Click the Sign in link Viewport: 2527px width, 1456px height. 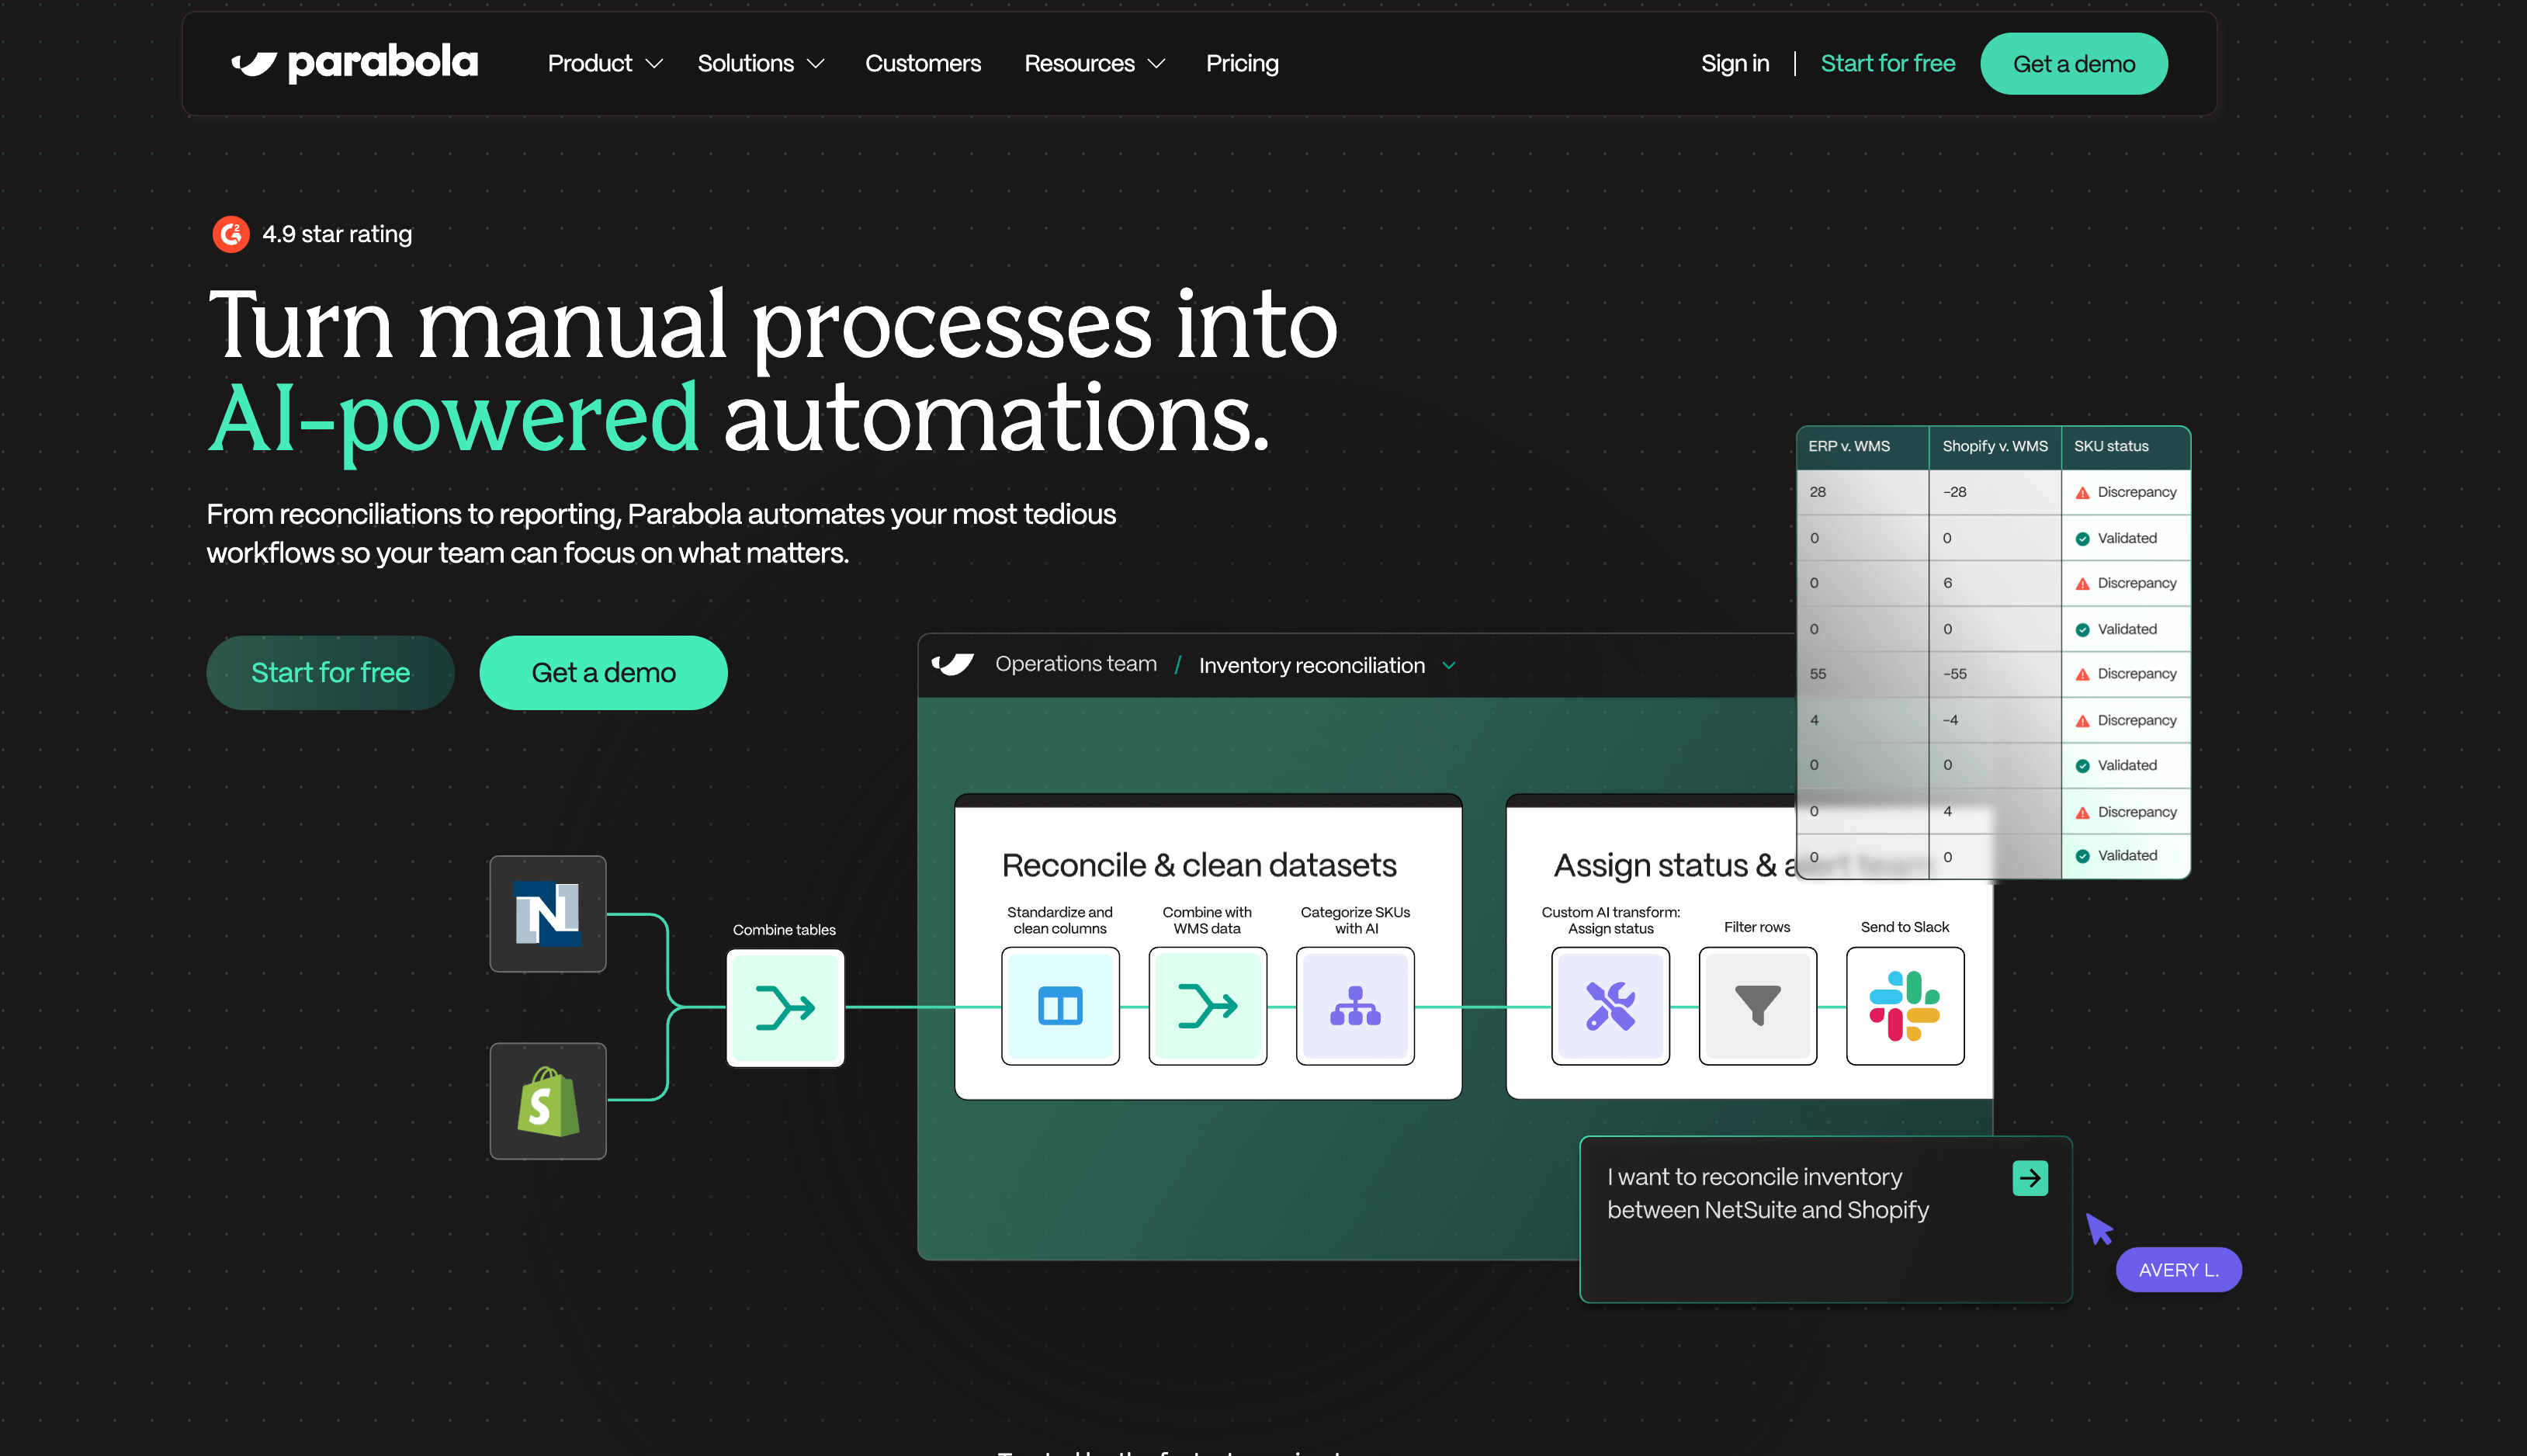tap(1734, 64)
